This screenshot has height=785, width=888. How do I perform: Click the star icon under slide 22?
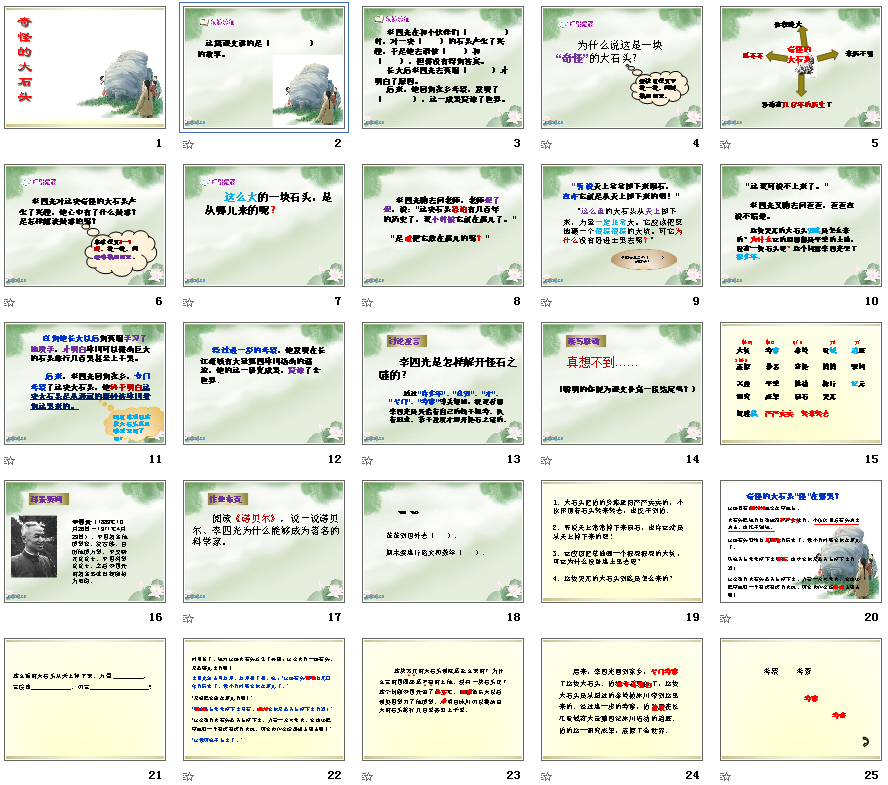[187, 776]
